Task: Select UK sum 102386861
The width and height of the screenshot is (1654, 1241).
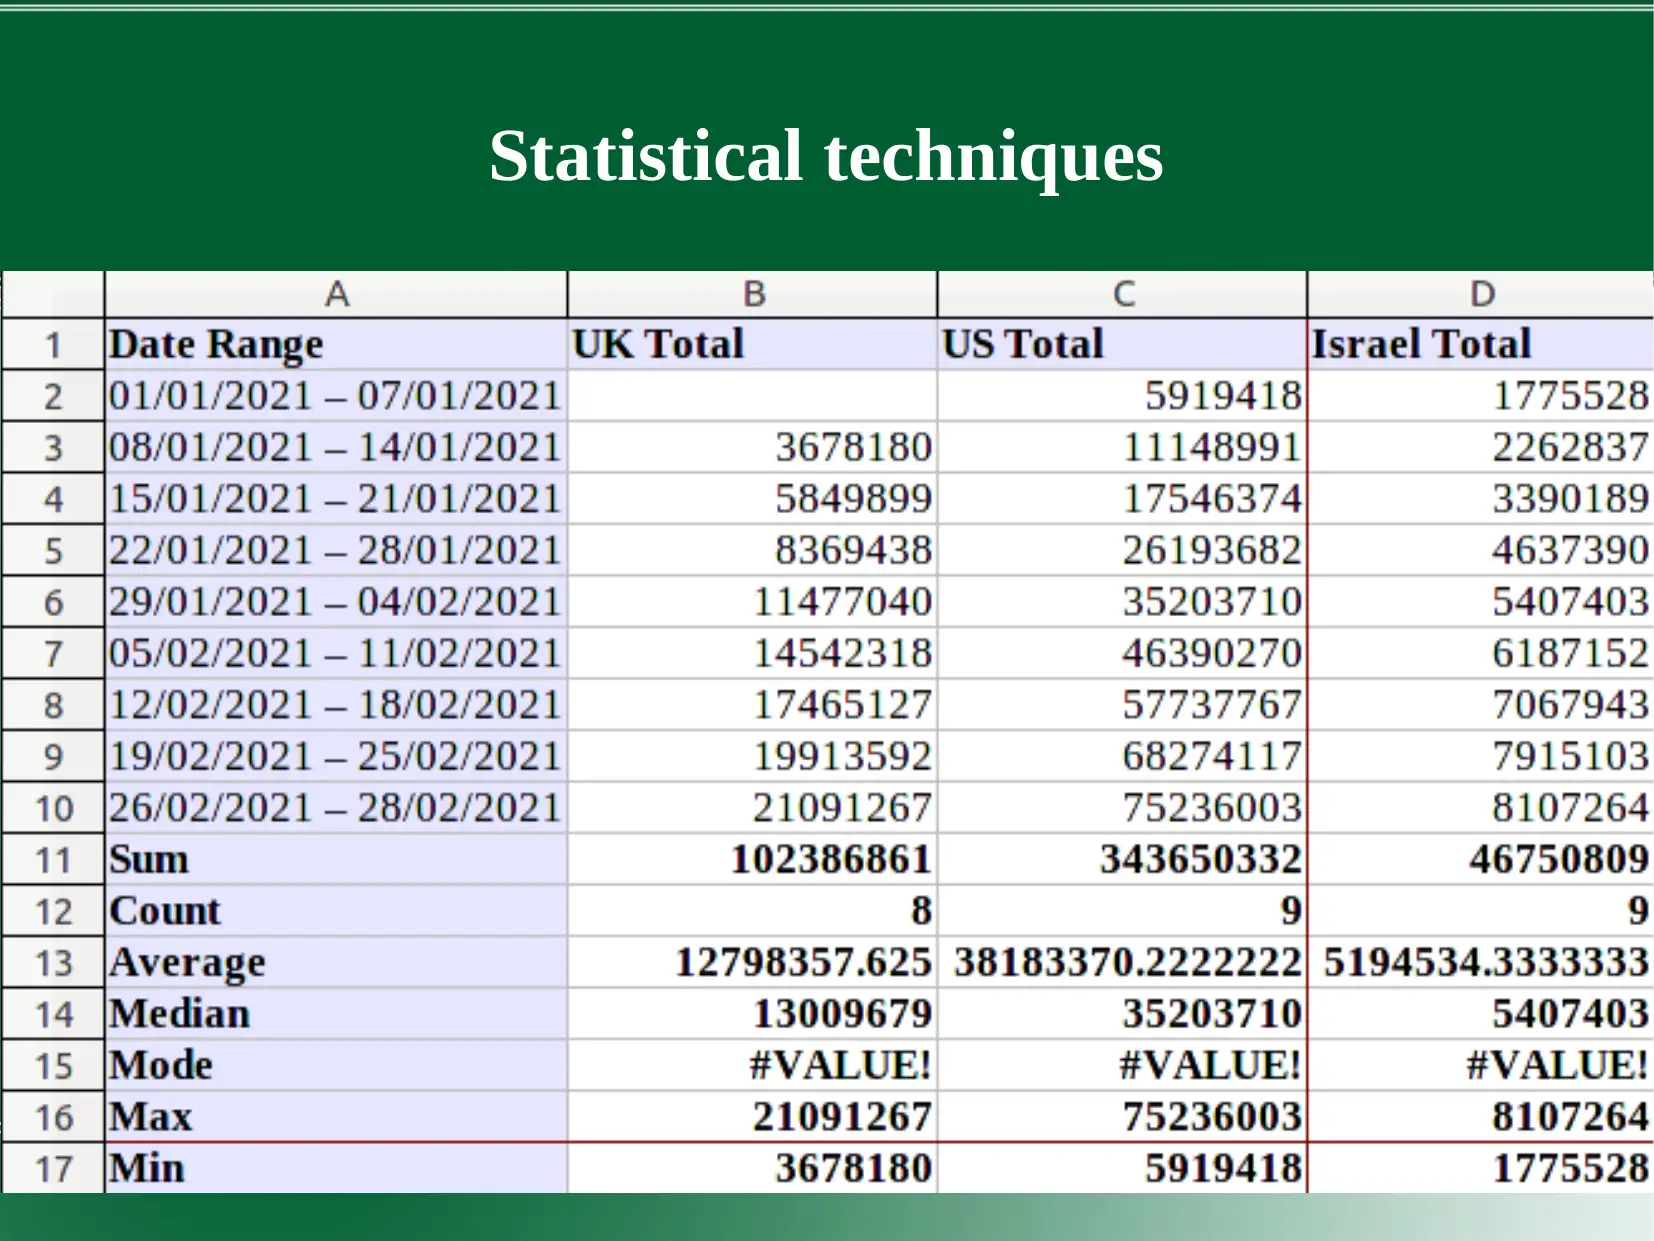Action: 752,860
